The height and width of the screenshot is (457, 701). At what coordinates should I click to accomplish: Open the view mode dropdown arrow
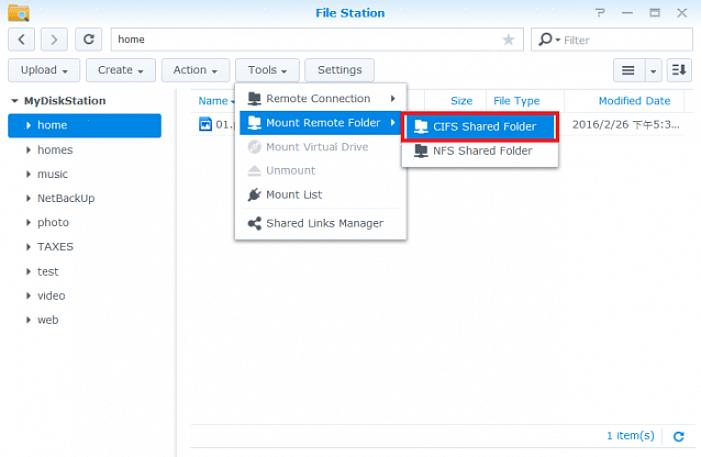point(653,71)
